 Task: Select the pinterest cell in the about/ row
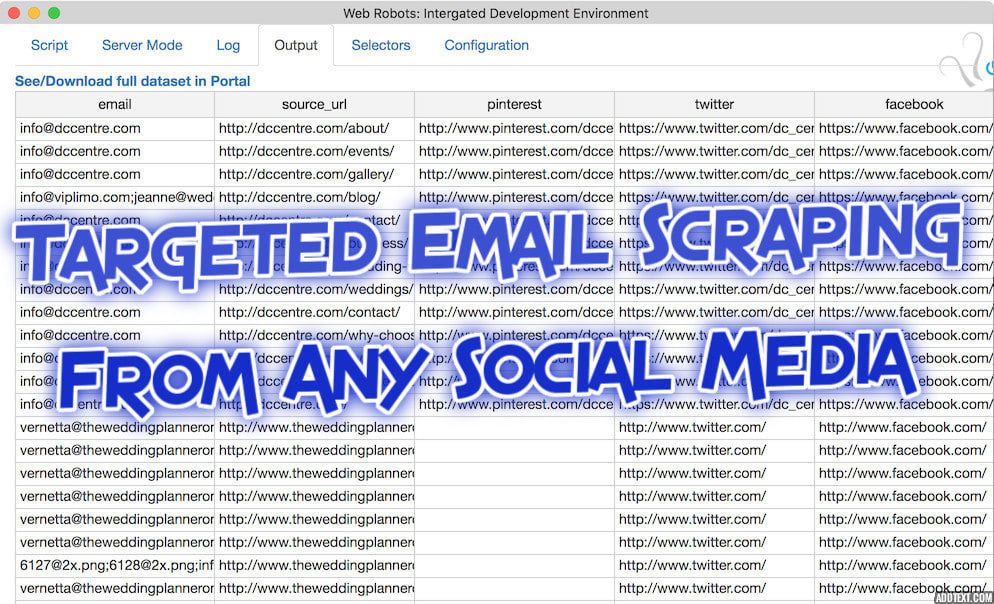(x=514, y=129)
